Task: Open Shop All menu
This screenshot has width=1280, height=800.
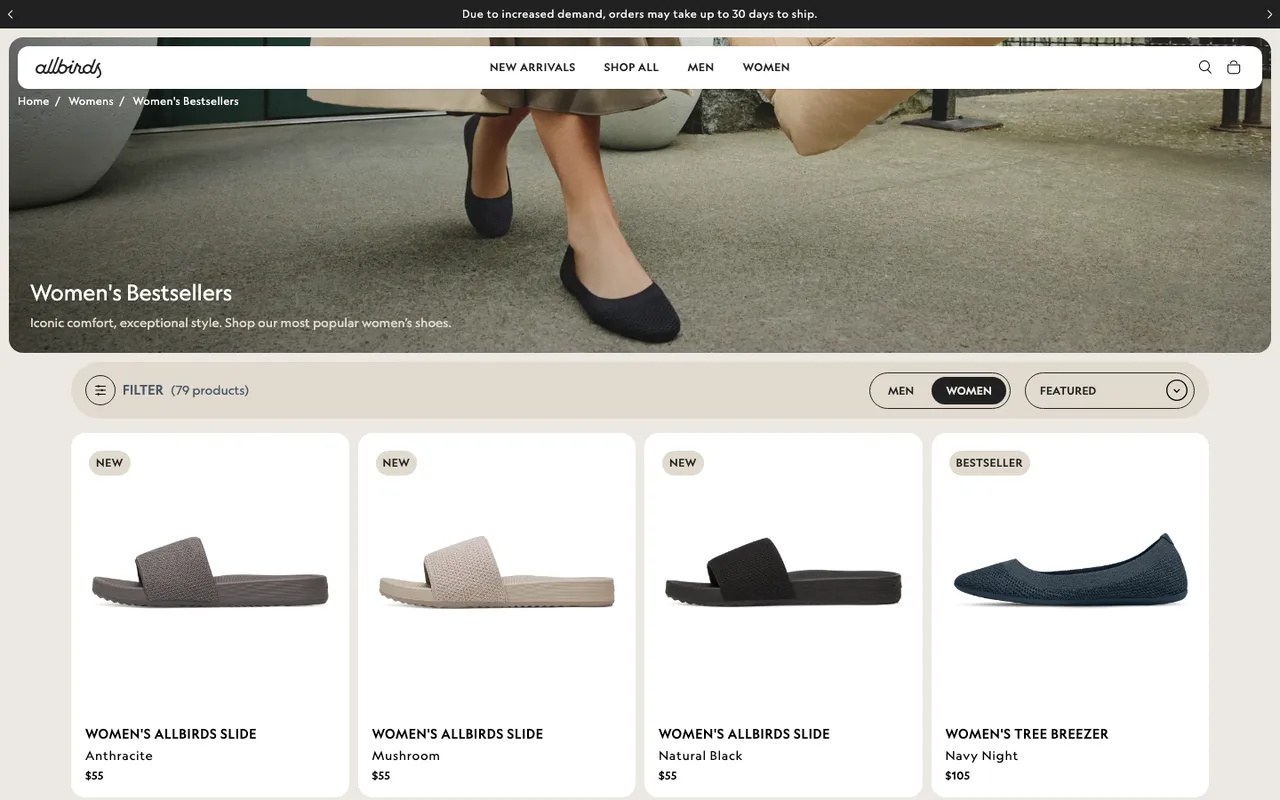Action: click(x=631, y=67)
